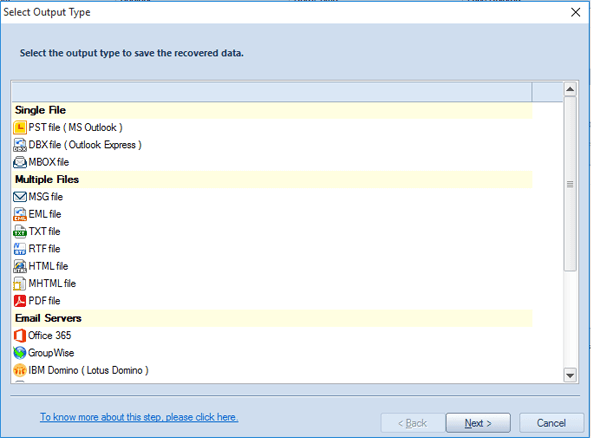The height and width of the screenshot is (438, 591).
Task: Select IBM Domino (Lotus Domino) option
Action: pos(81,370)
